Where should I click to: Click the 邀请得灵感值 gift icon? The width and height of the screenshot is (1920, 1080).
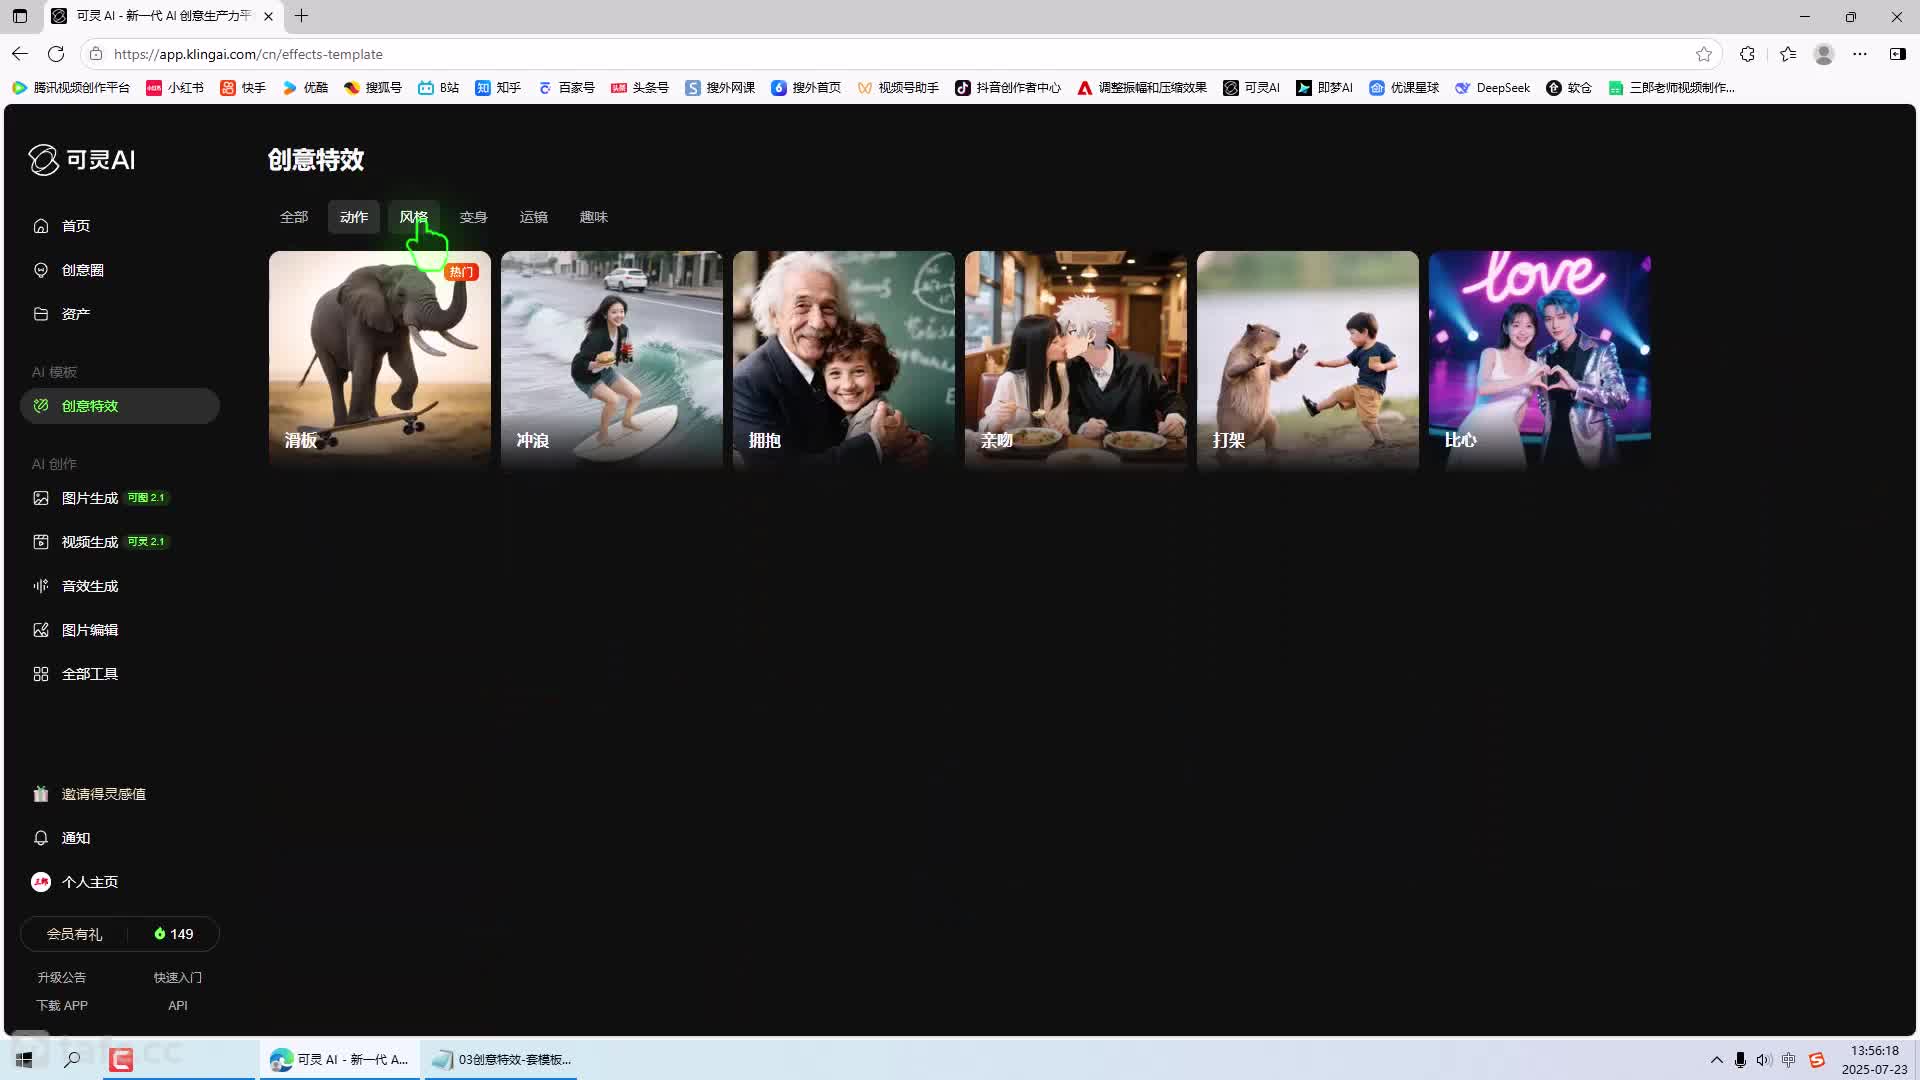pyautogui.click(x=41, y=794)
